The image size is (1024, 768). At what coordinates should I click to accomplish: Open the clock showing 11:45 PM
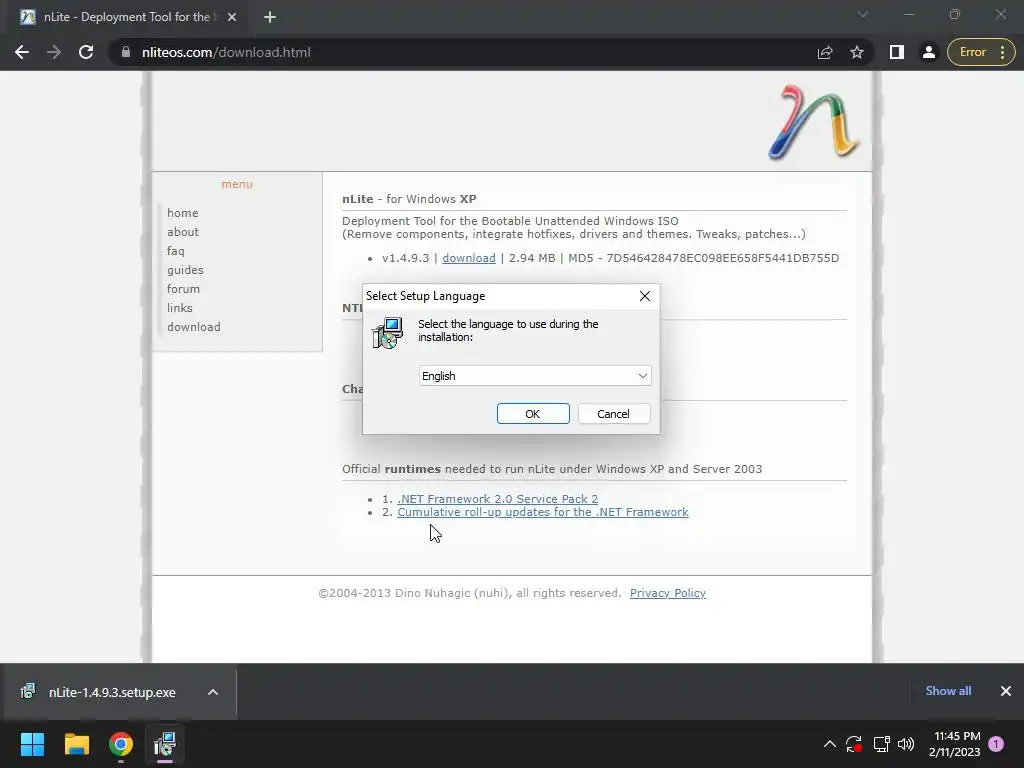[955, 744]
